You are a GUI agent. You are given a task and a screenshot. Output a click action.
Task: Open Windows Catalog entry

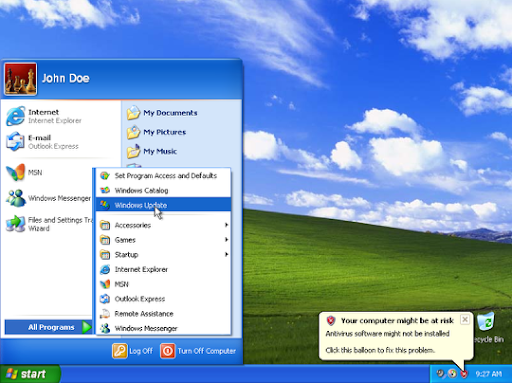pos(163,190)
